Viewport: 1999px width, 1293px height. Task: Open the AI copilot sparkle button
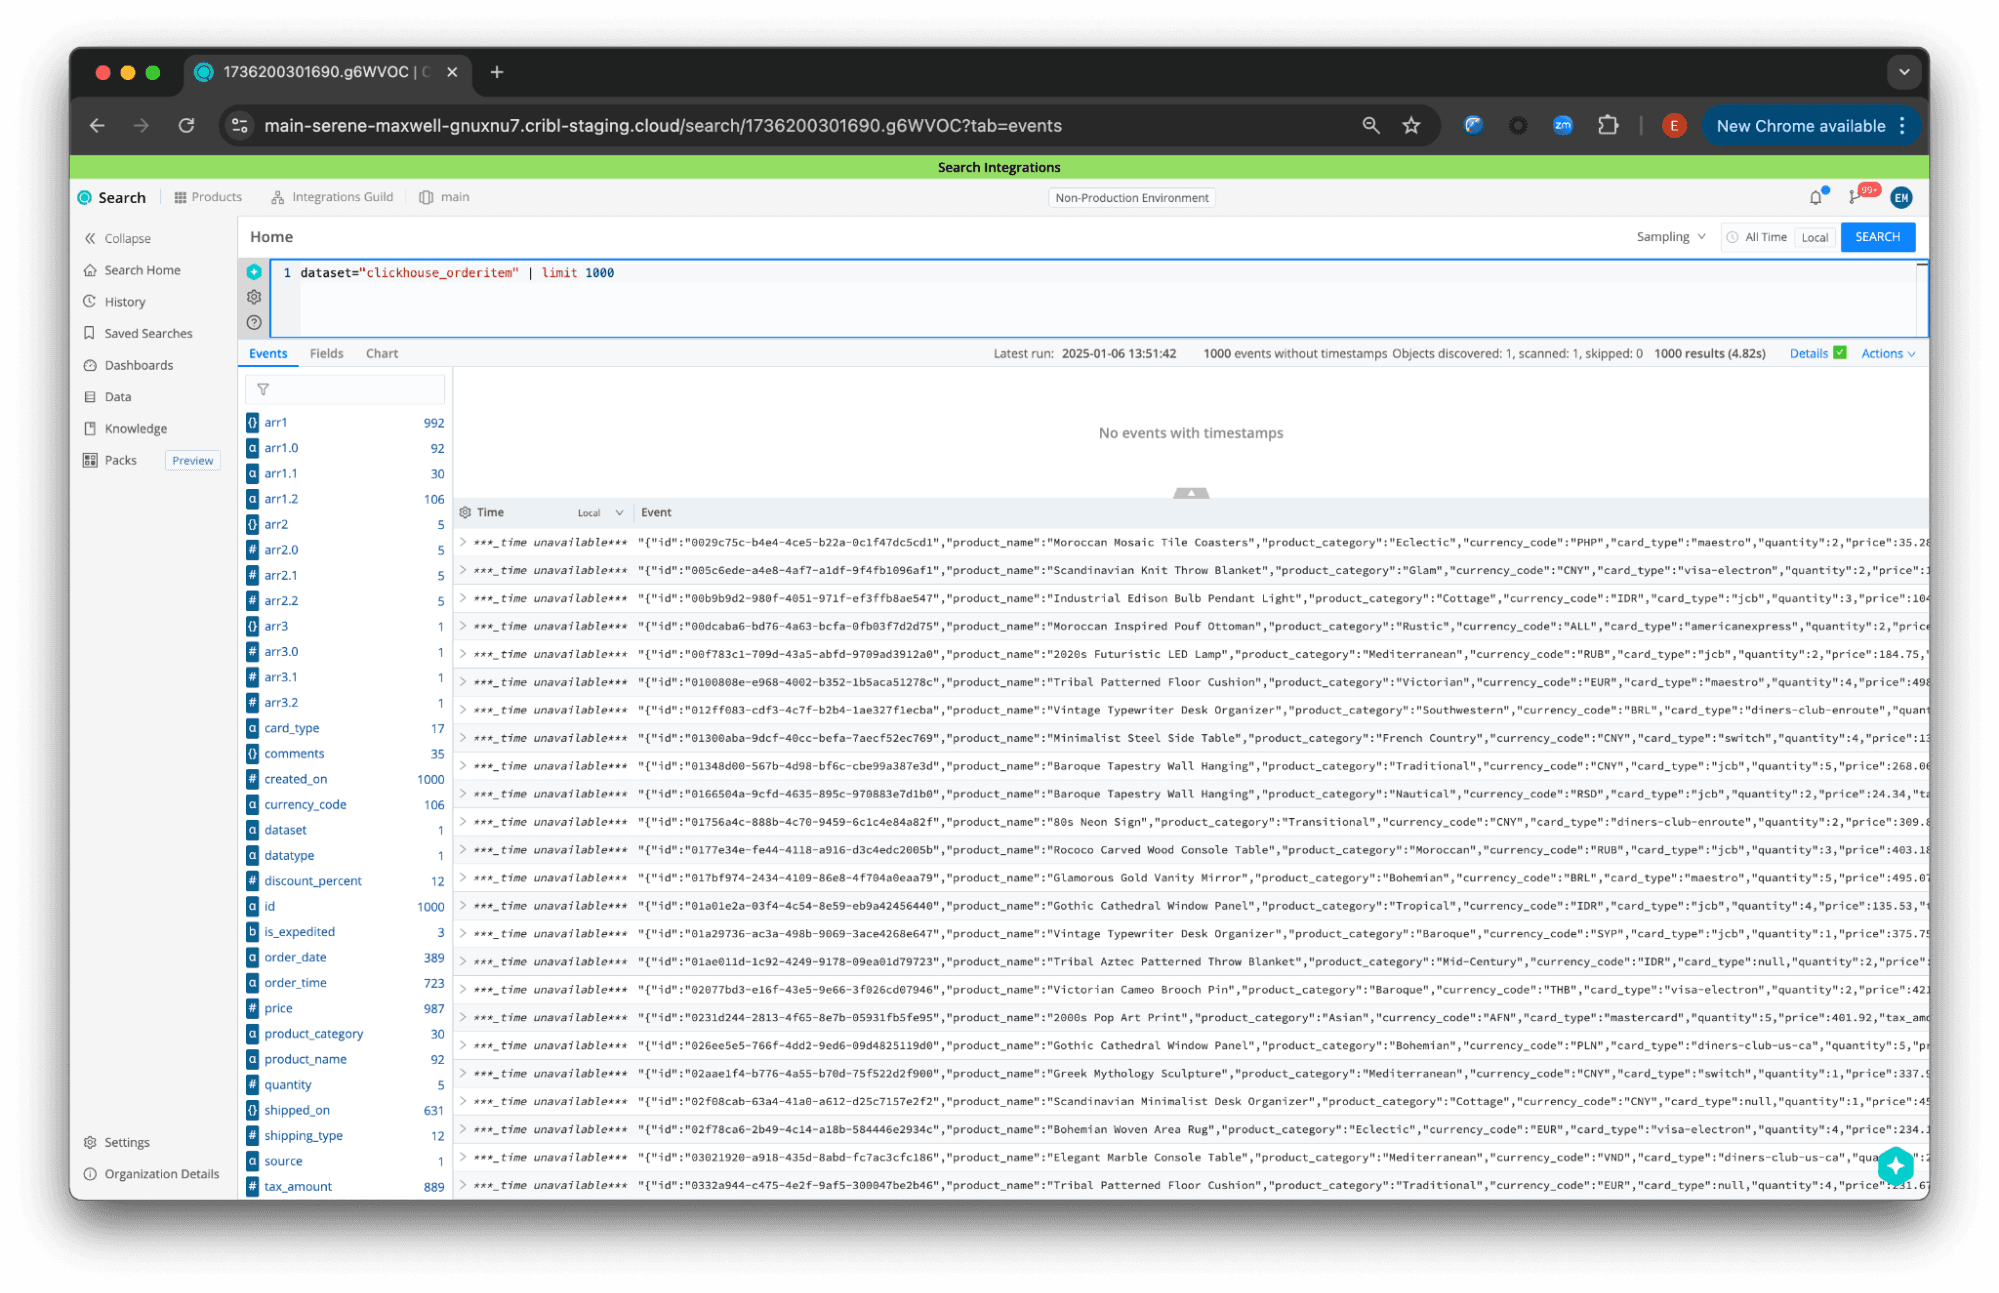coord(1894,1165)
